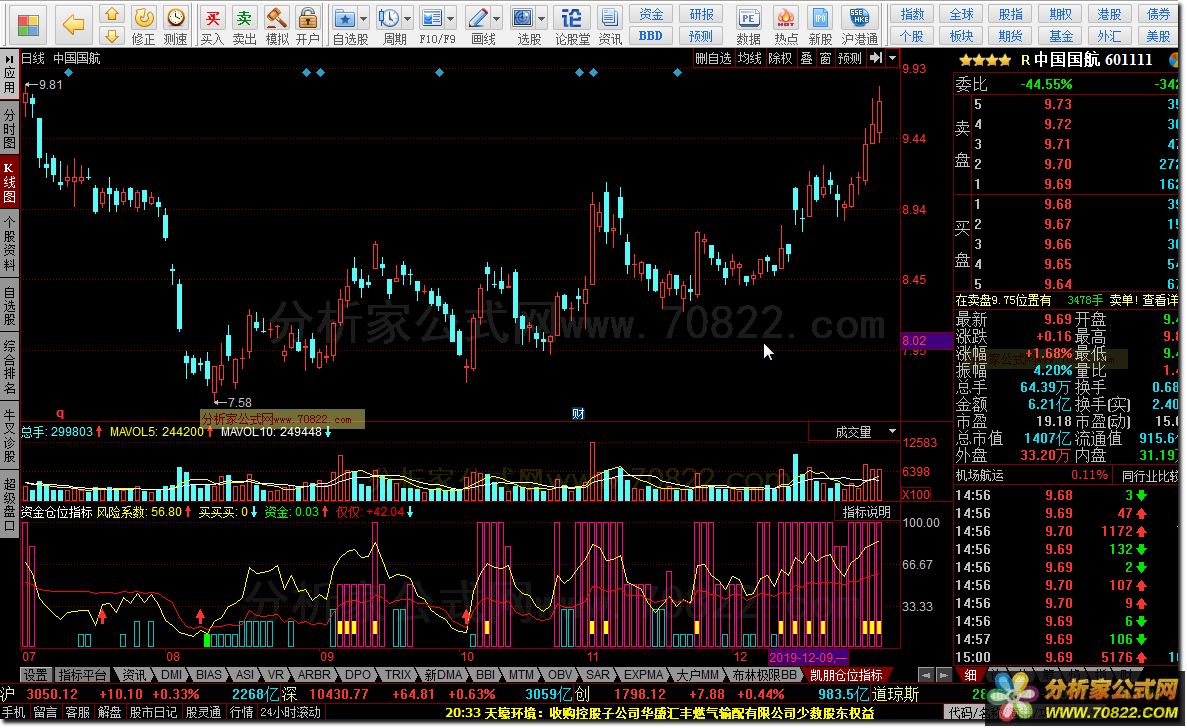Open the 论股堂 forum icon
Viewport: 1187px width, 728px height.
[572, 26]
